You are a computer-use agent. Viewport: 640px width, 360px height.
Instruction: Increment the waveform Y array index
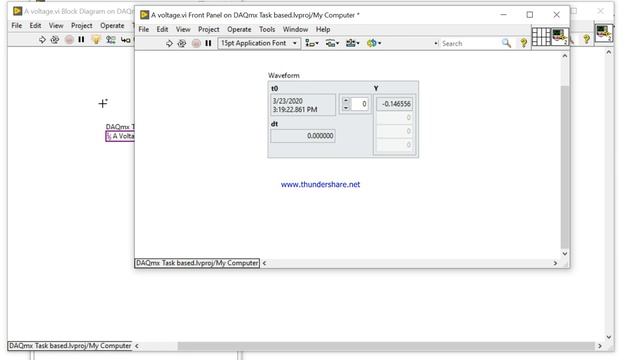coord(346,100)
